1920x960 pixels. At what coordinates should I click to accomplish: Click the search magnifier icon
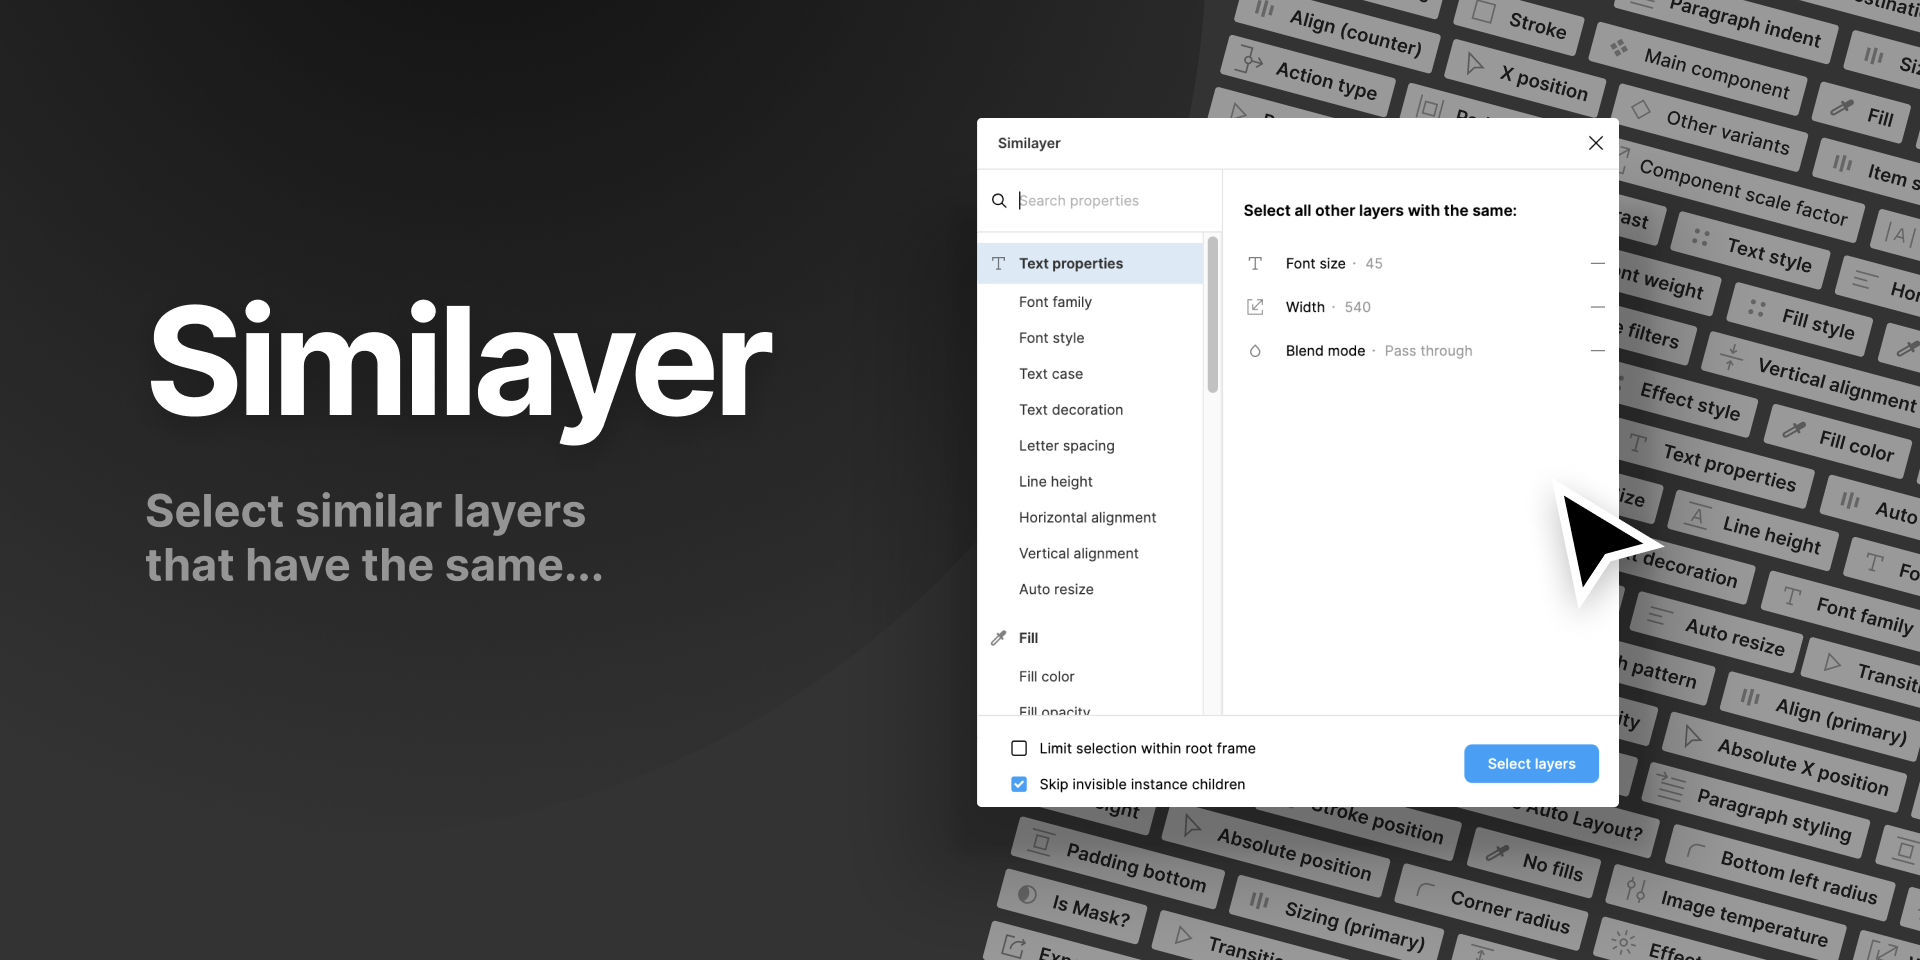998,201
